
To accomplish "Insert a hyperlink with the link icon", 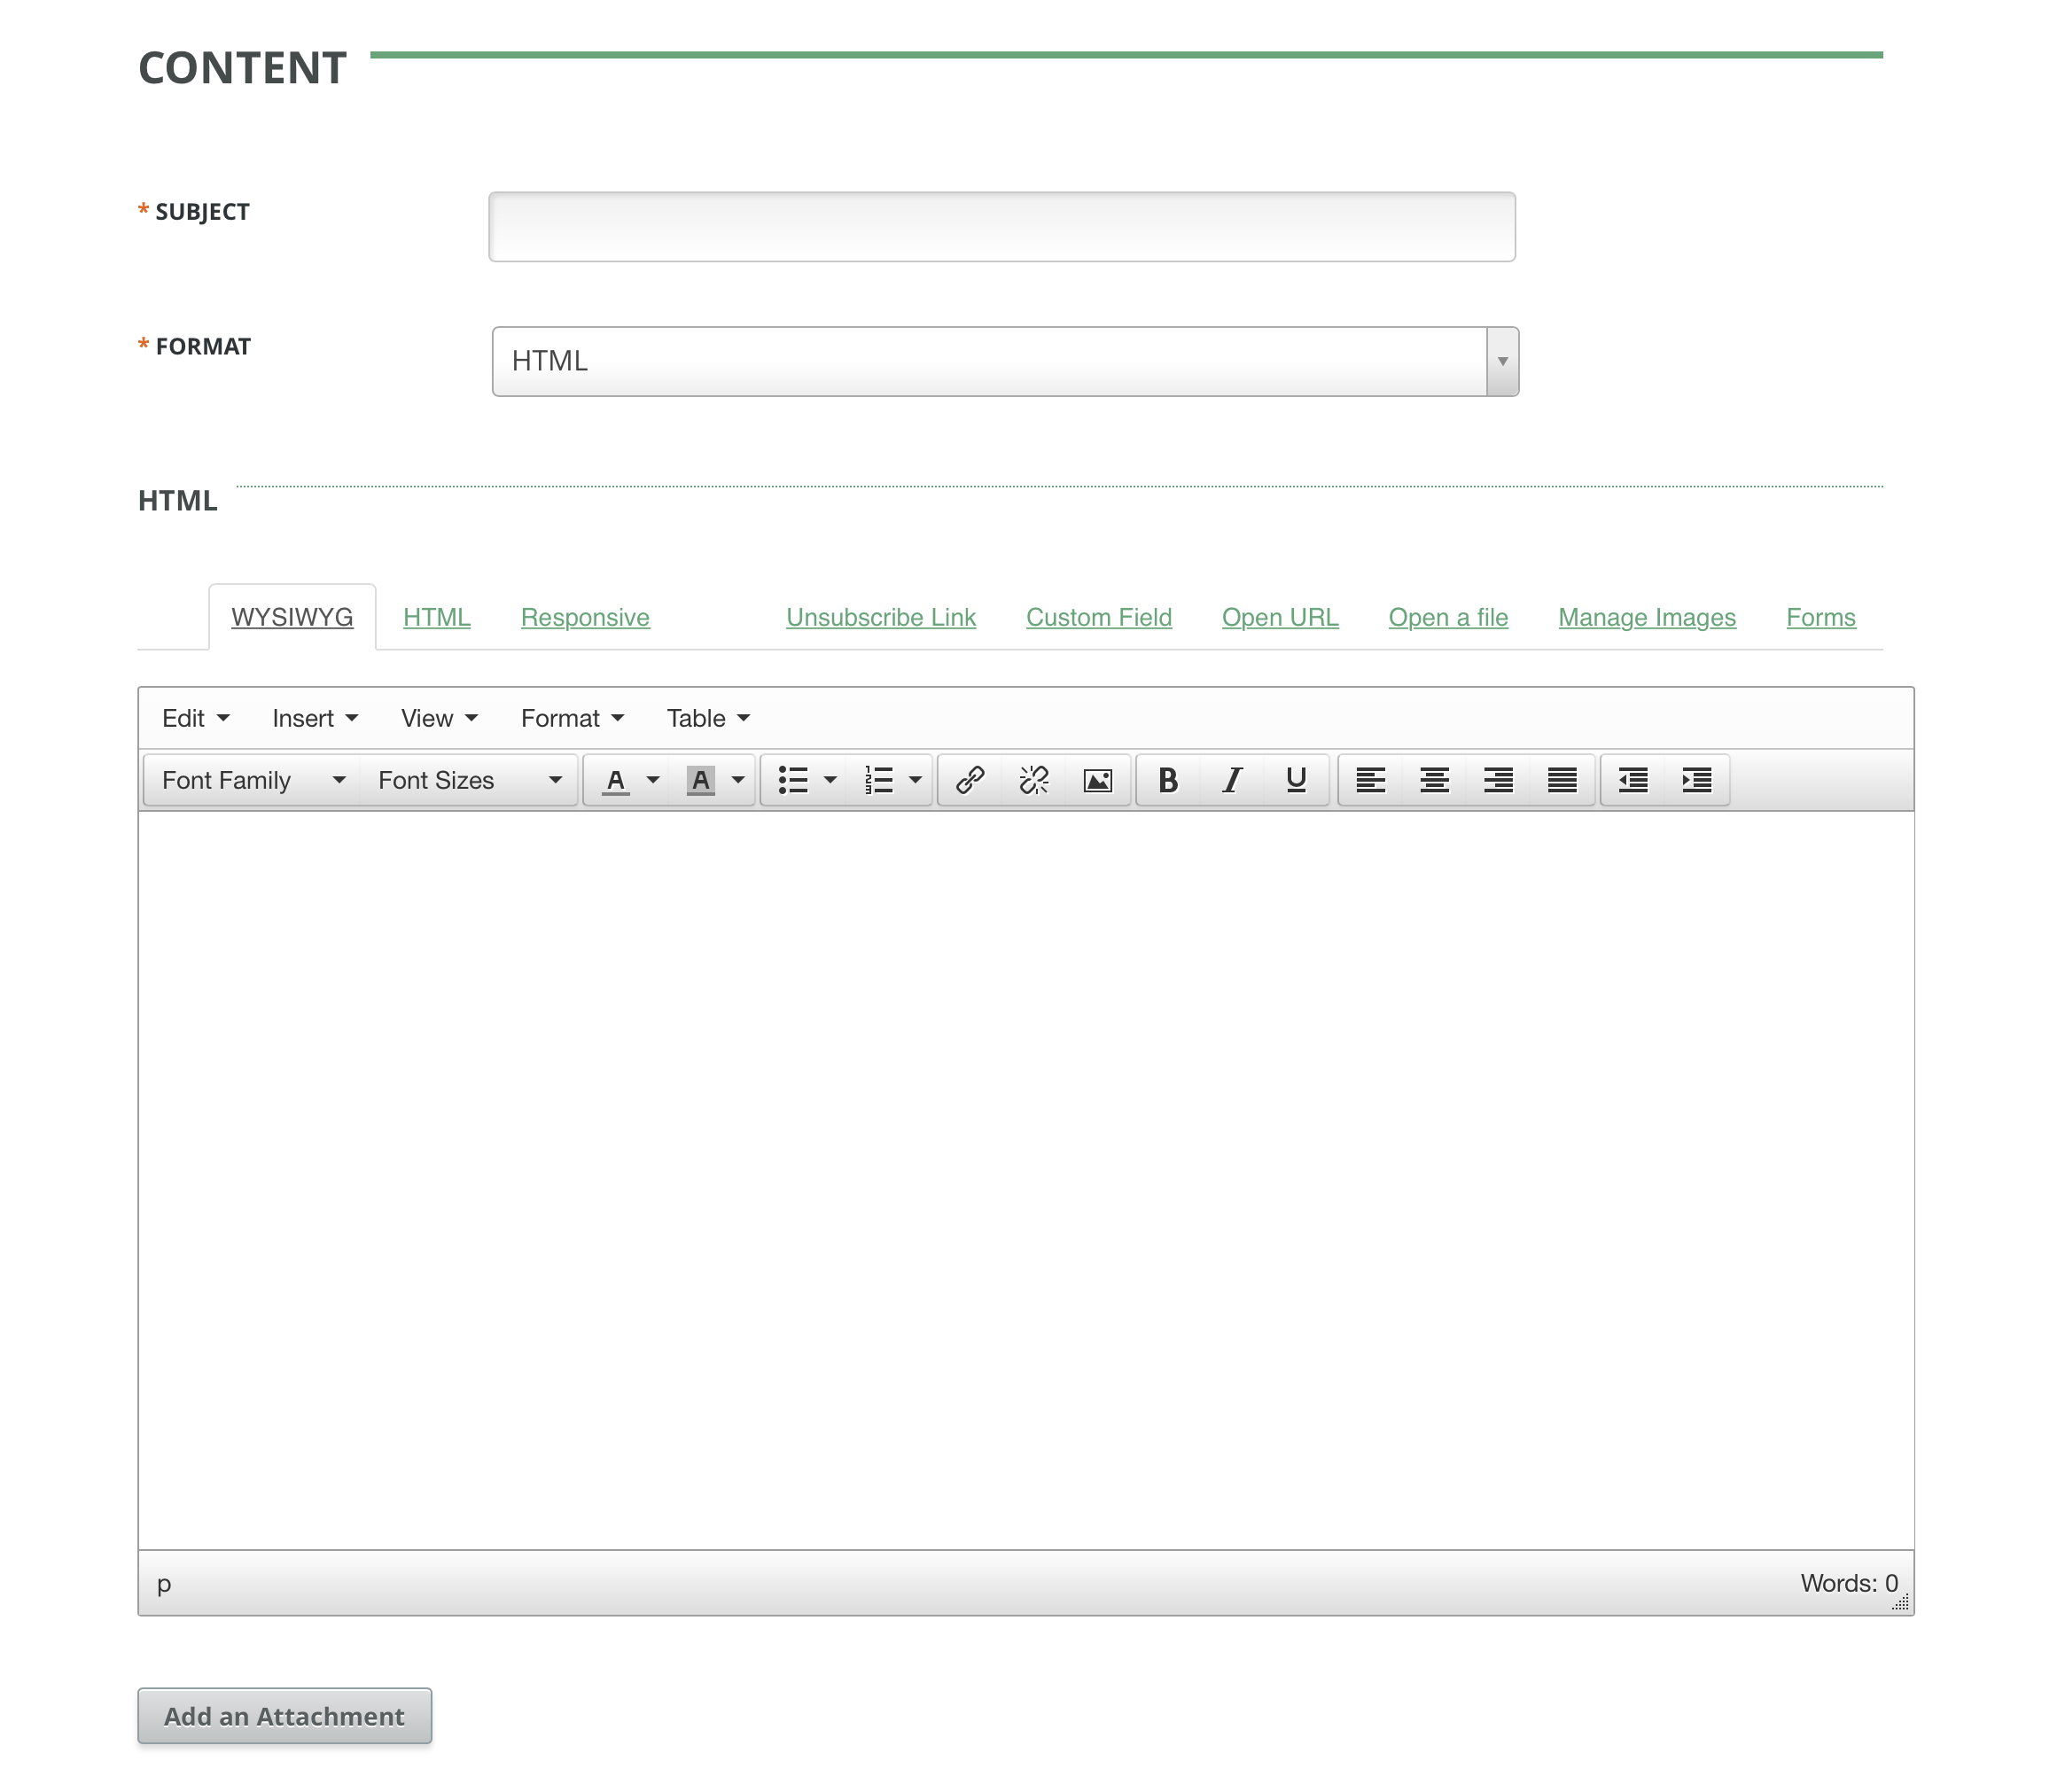I will 968,780.
